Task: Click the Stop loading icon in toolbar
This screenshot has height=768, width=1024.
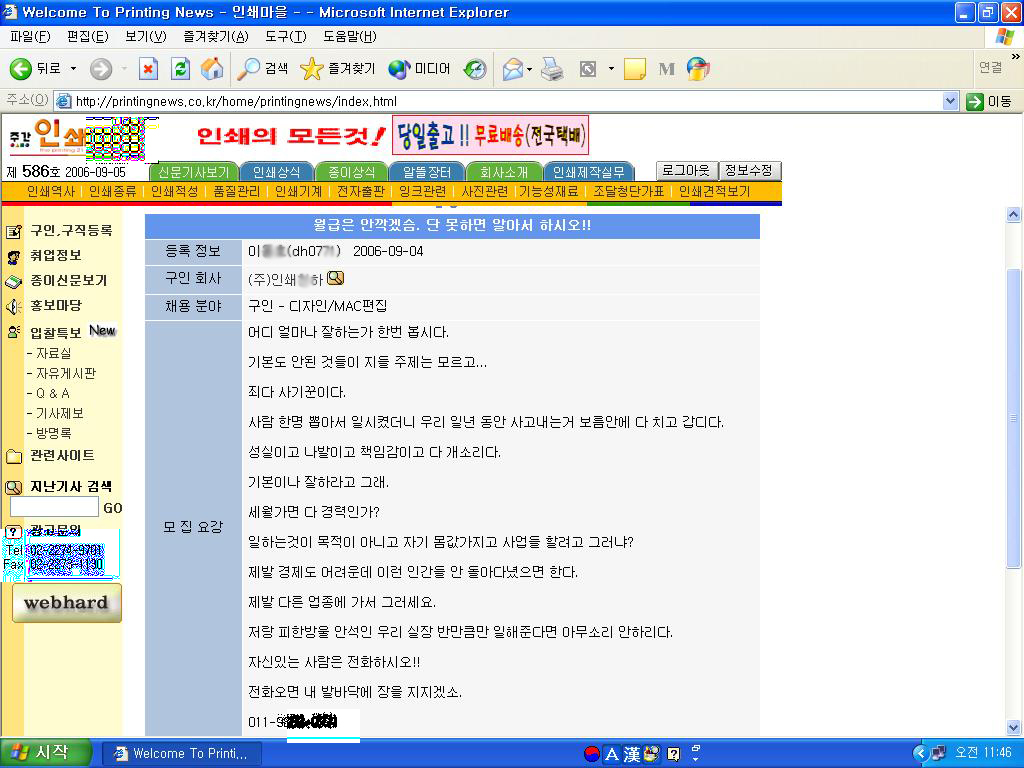Action: pyautogui.click(x=148, y=69)
